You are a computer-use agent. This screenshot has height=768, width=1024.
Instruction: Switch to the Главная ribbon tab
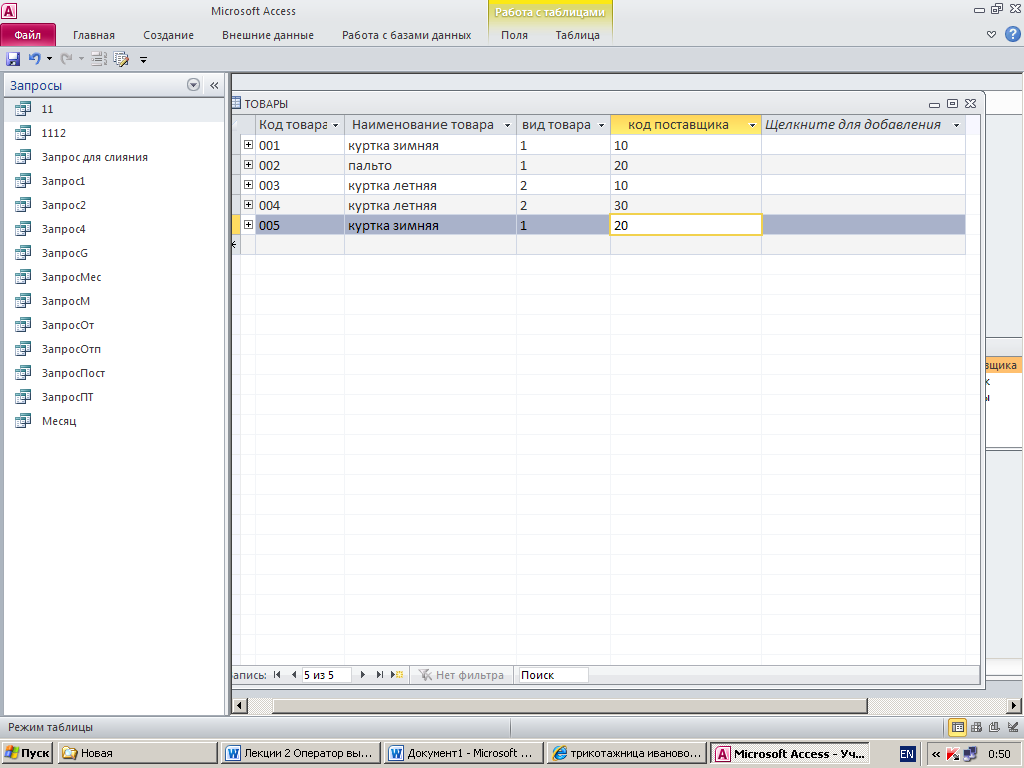pyautogui.click(x=93, y=35)
